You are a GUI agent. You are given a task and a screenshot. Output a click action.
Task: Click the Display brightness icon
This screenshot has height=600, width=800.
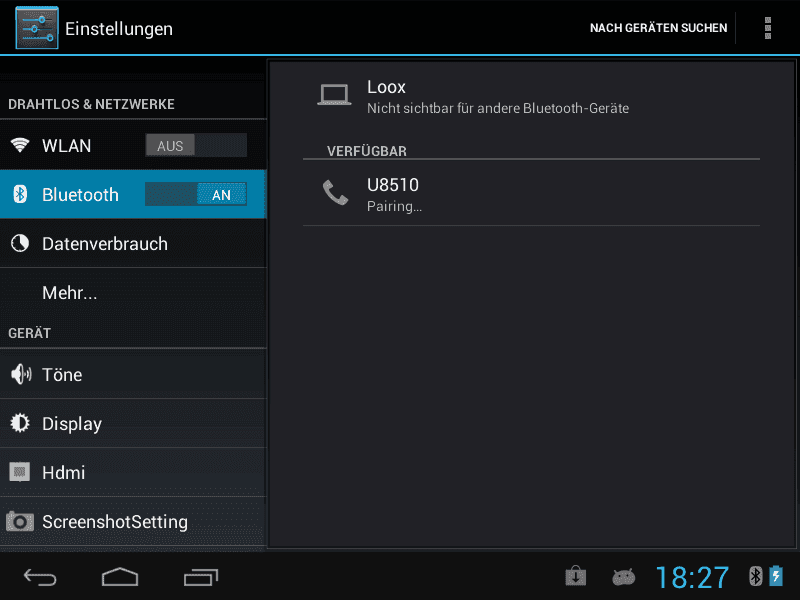pyautogui.click(x=20, y=423)
